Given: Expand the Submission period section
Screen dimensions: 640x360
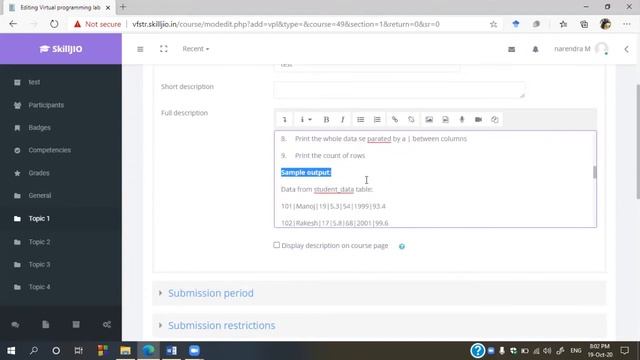Looking at the screenshot, I should click(211, 293).
